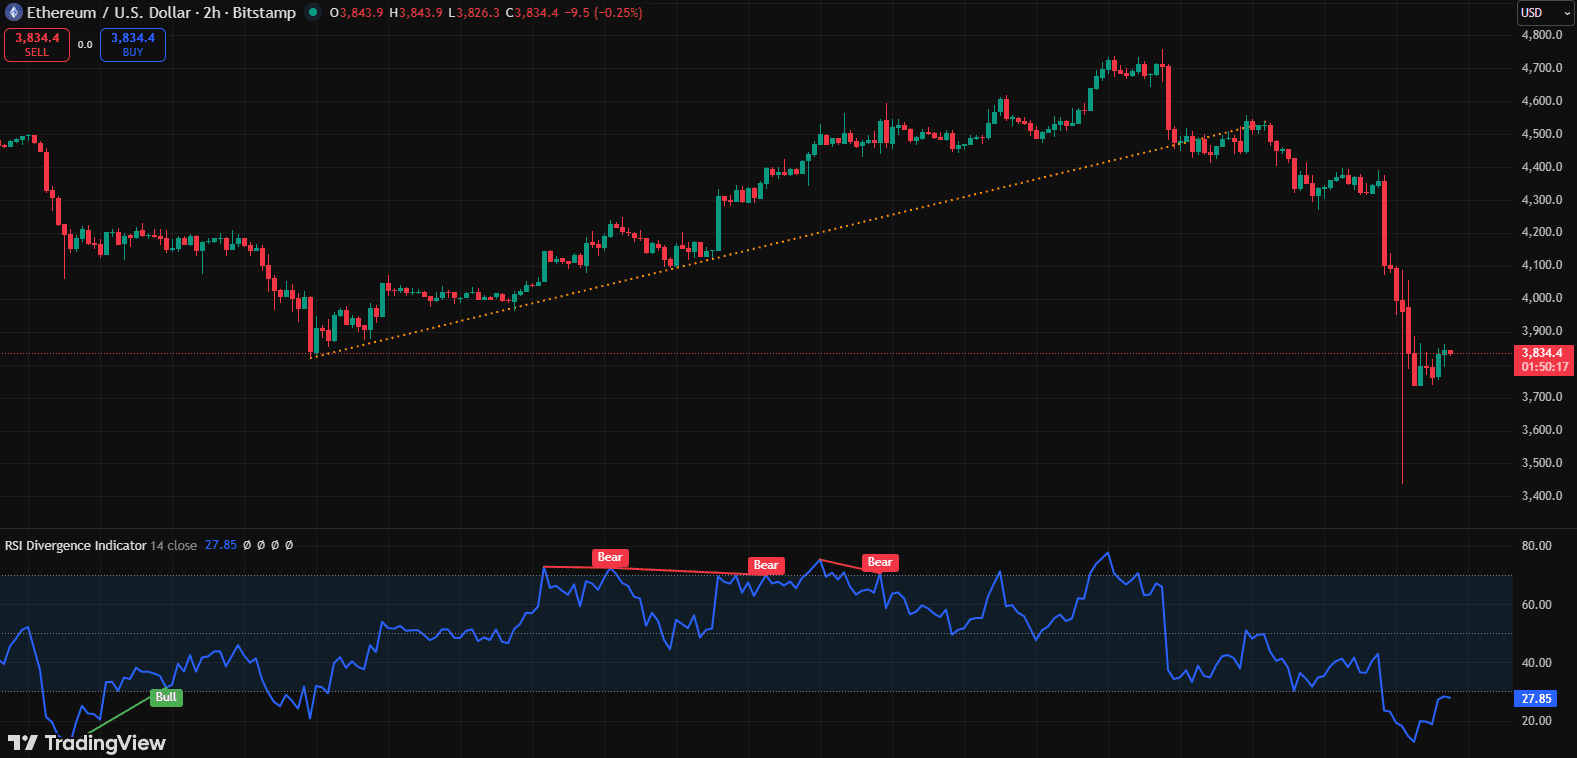Click the red SELL 3,834.4 button
The image size is (1577, 758).
coord(37,45)
